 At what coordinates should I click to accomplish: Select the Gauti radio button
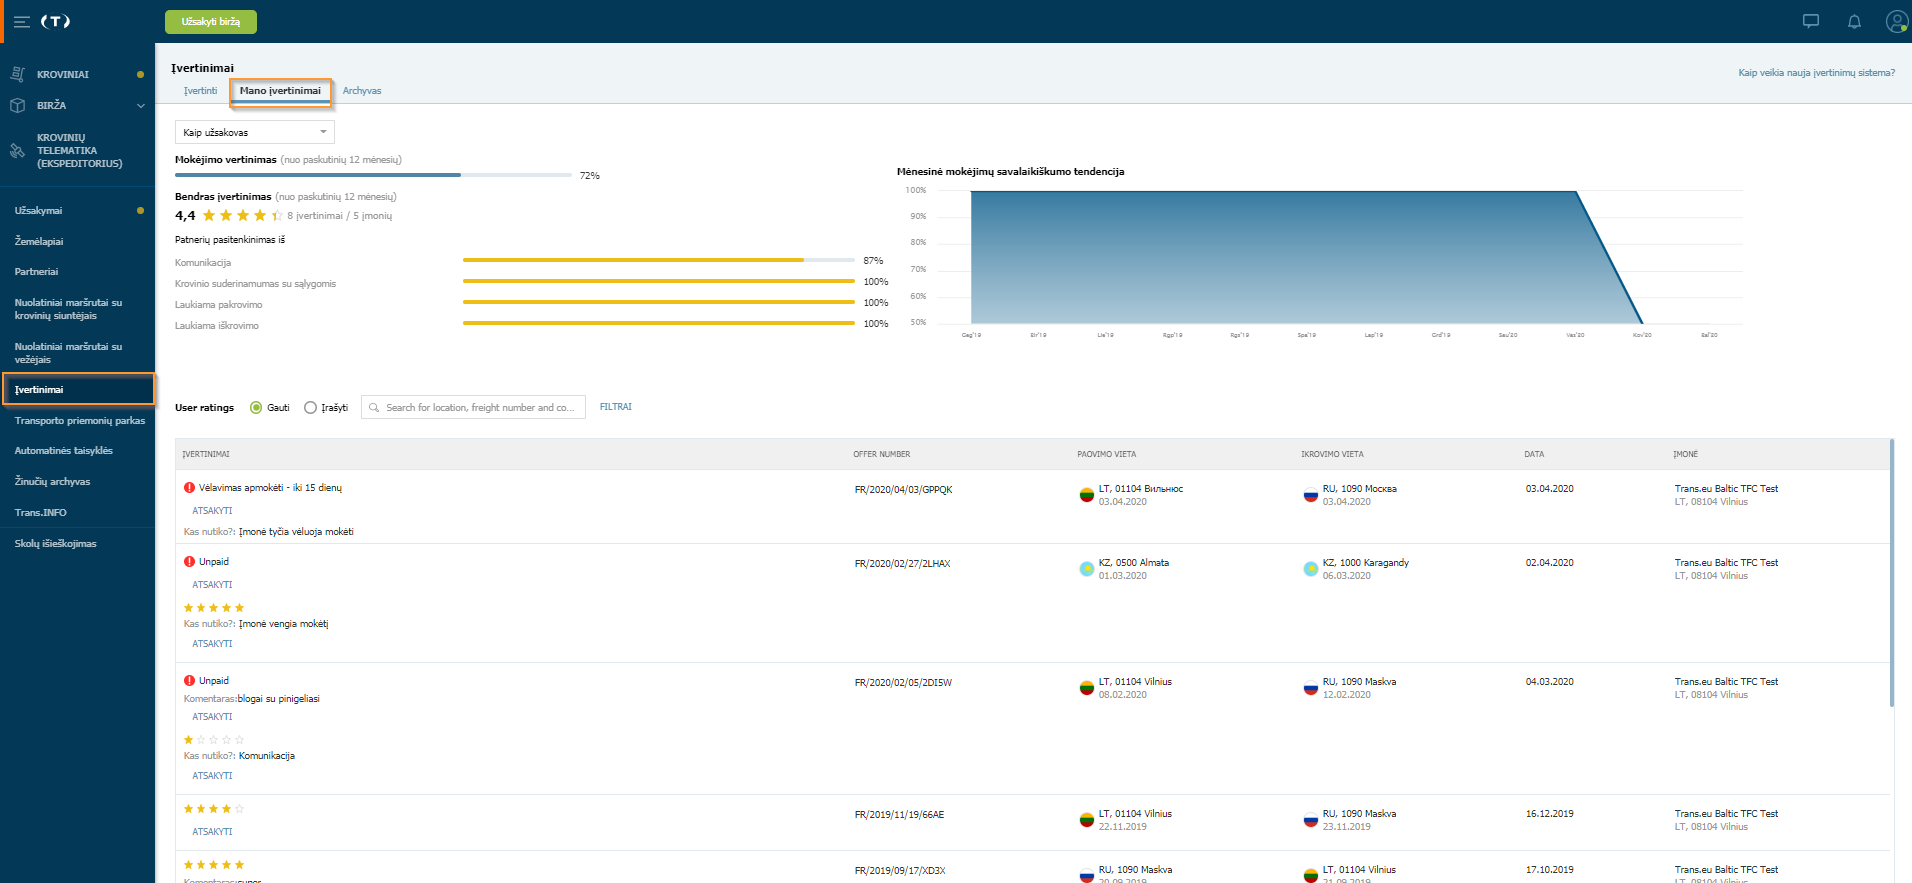click(x=256, y=408)
